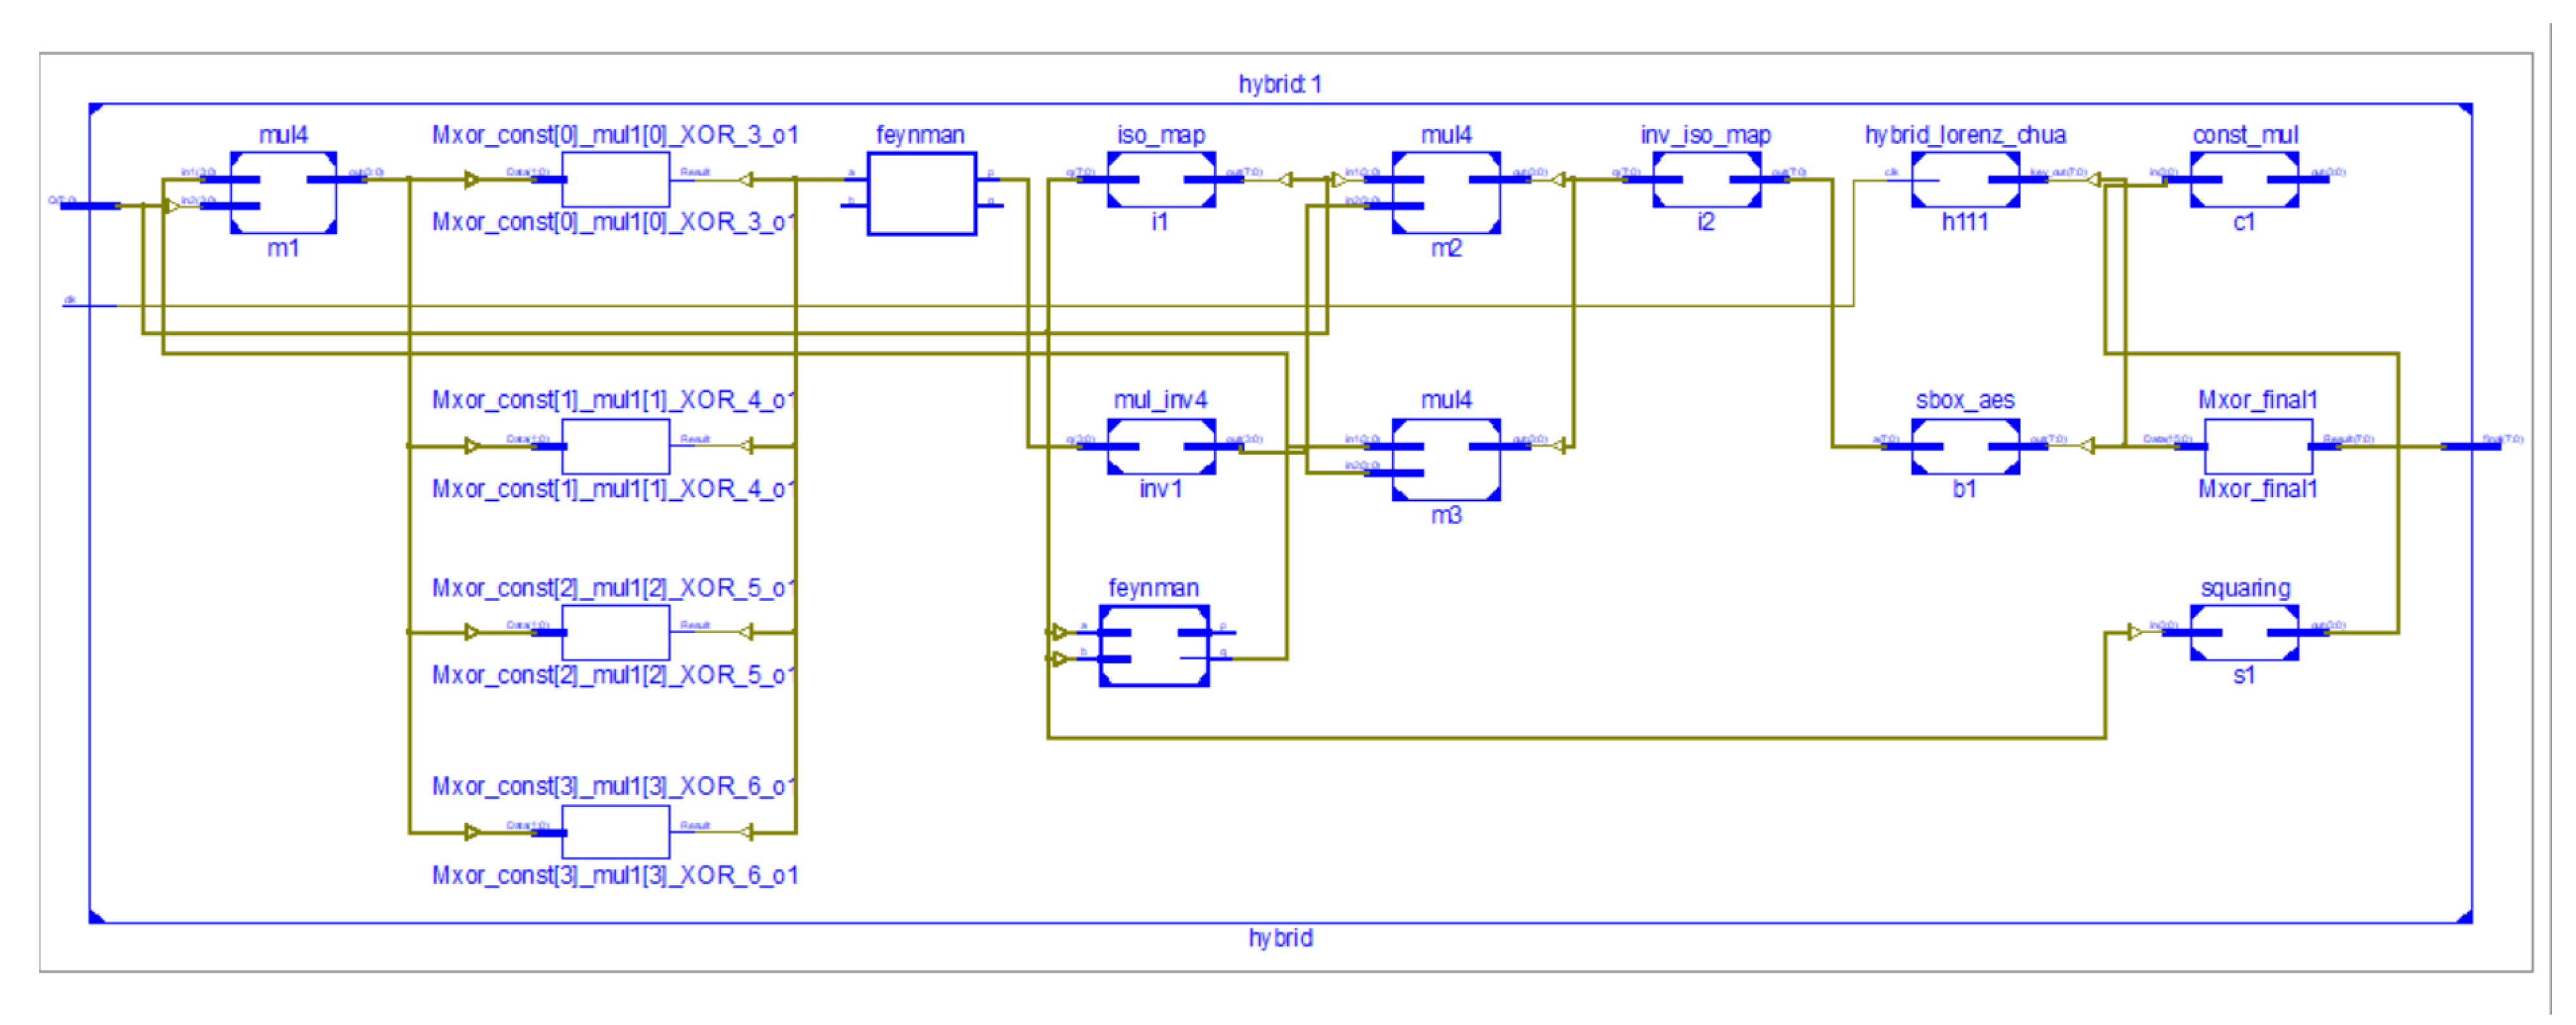This screenshot has width=2576, height=1025.
Task: Click the Mxor_const[0]_mul1[0]_XOR_3 block
Action: [615, 180]
